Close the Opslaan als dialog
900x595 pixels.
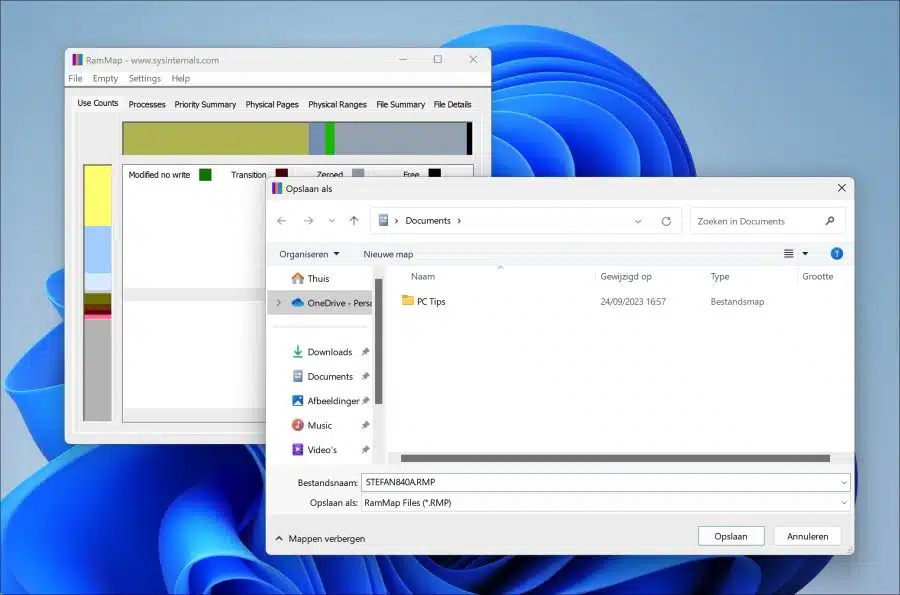click(x=841, y=188)
